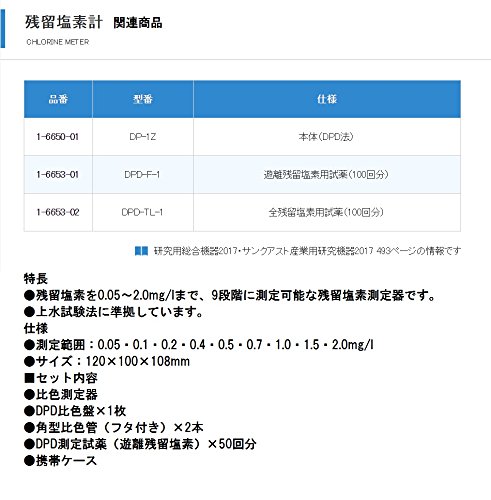Select model DP-1Z cell
Image resolution: width=491 pixels, height=500 pixels.
[x=143, y=137]
